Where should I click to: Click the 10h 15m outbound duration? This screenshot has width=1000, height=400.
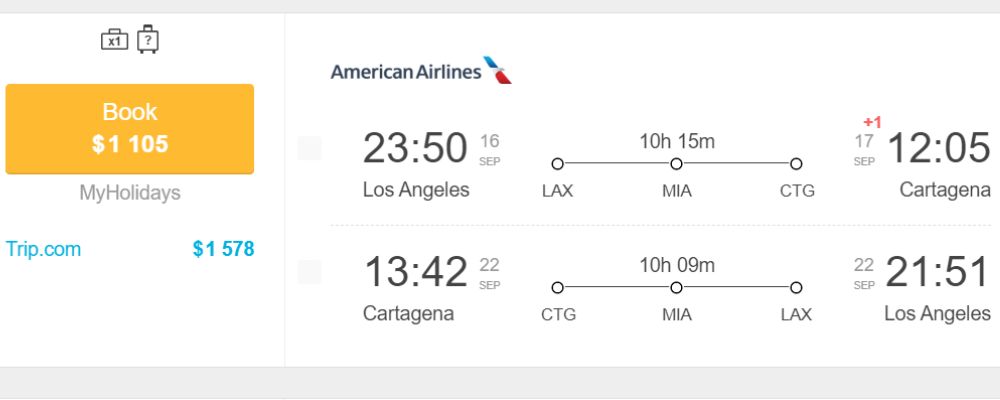tap(677, 141)
